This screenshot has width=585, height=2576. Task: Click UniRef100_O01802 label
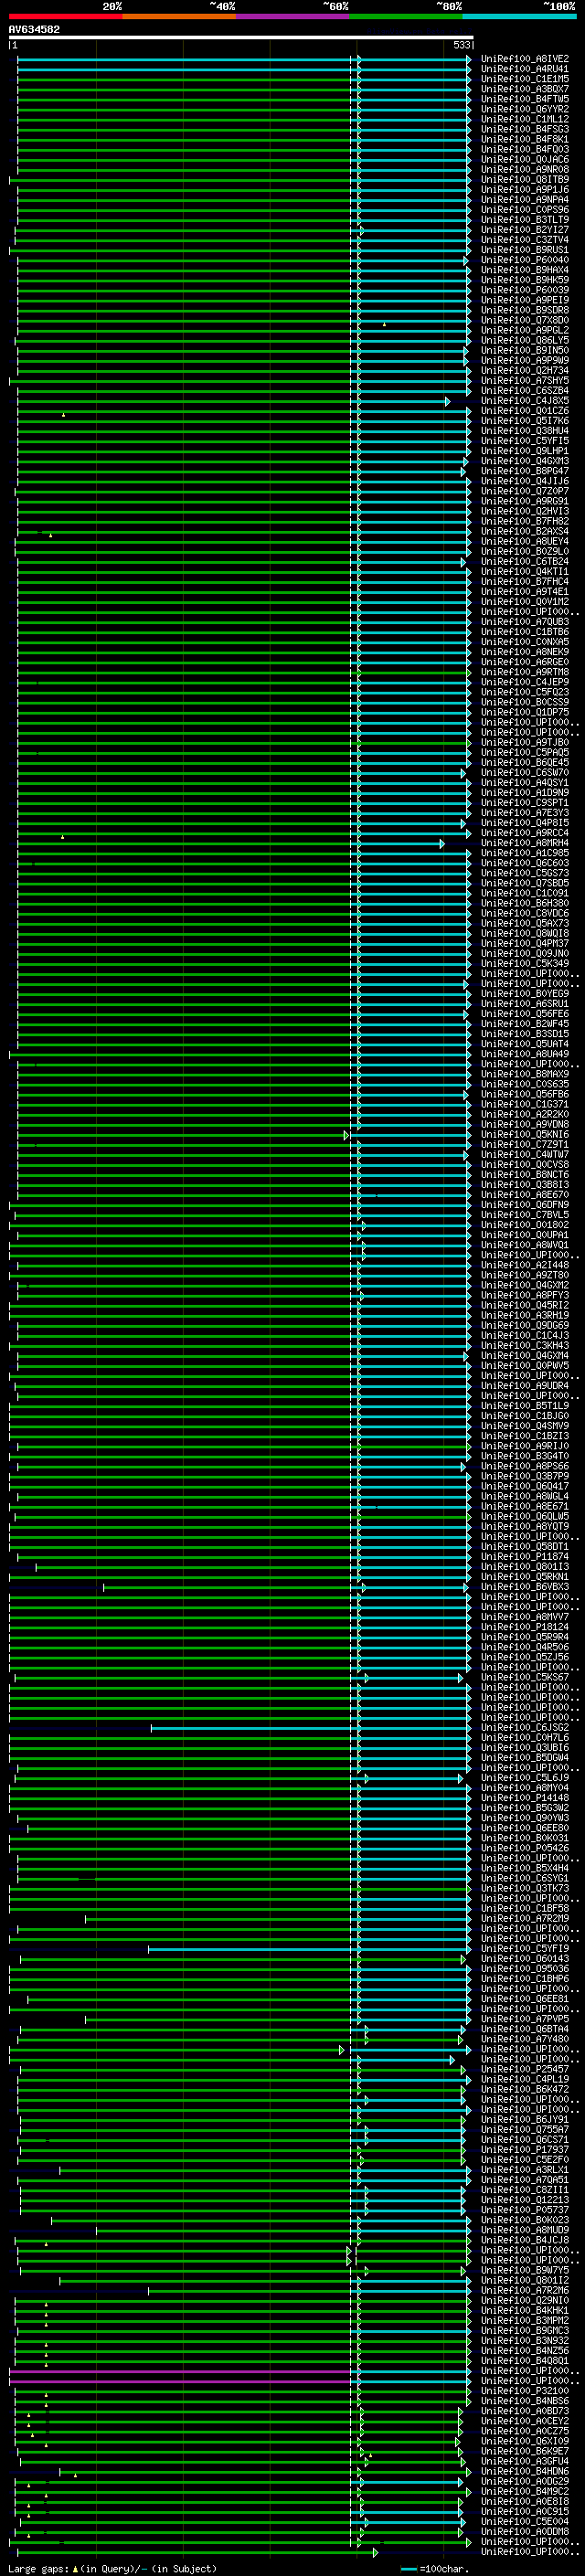tap(525, 1225)
